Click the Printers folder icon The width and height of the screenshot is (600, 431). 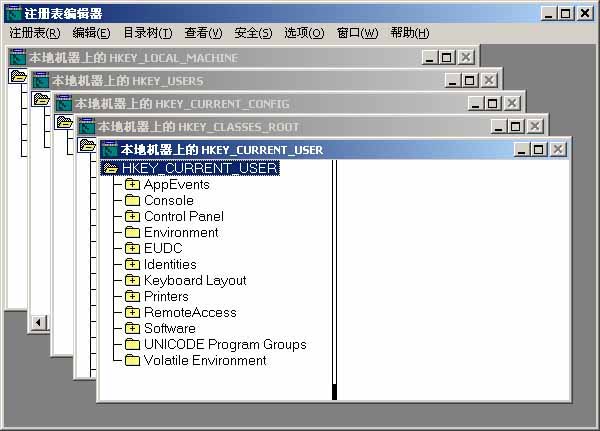pos(132,297)
